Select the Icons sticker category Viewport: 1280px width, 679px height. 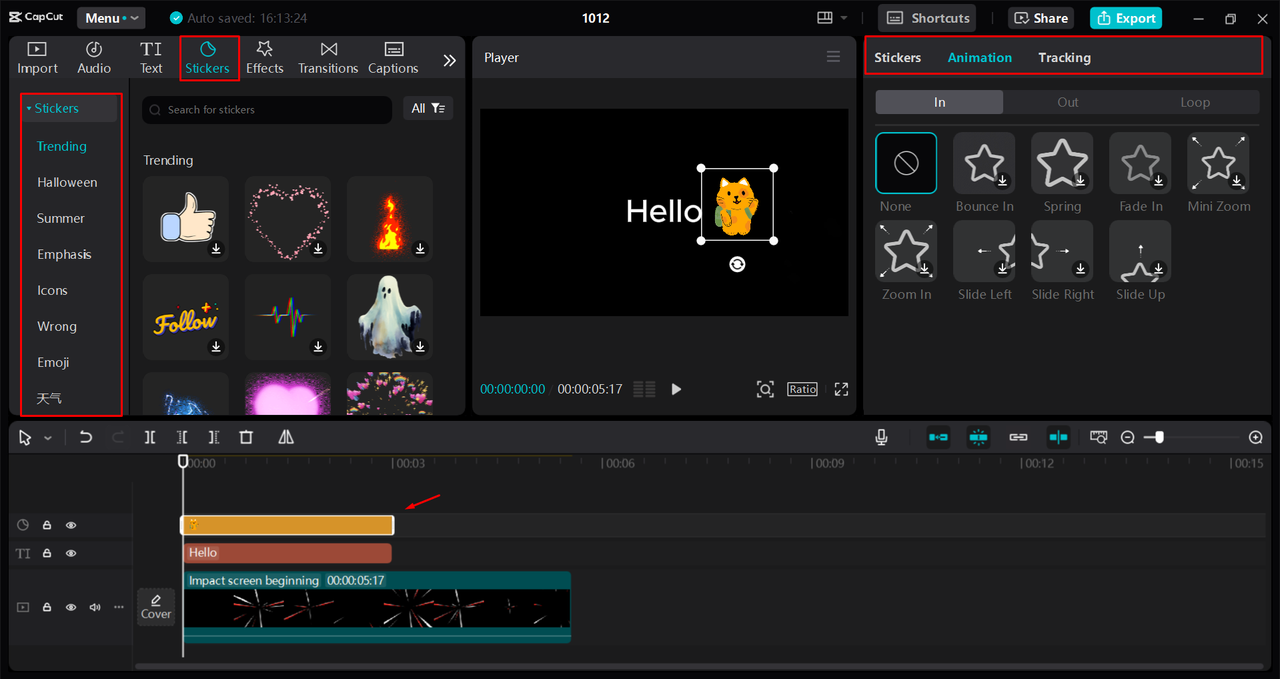tap(52, 290)
